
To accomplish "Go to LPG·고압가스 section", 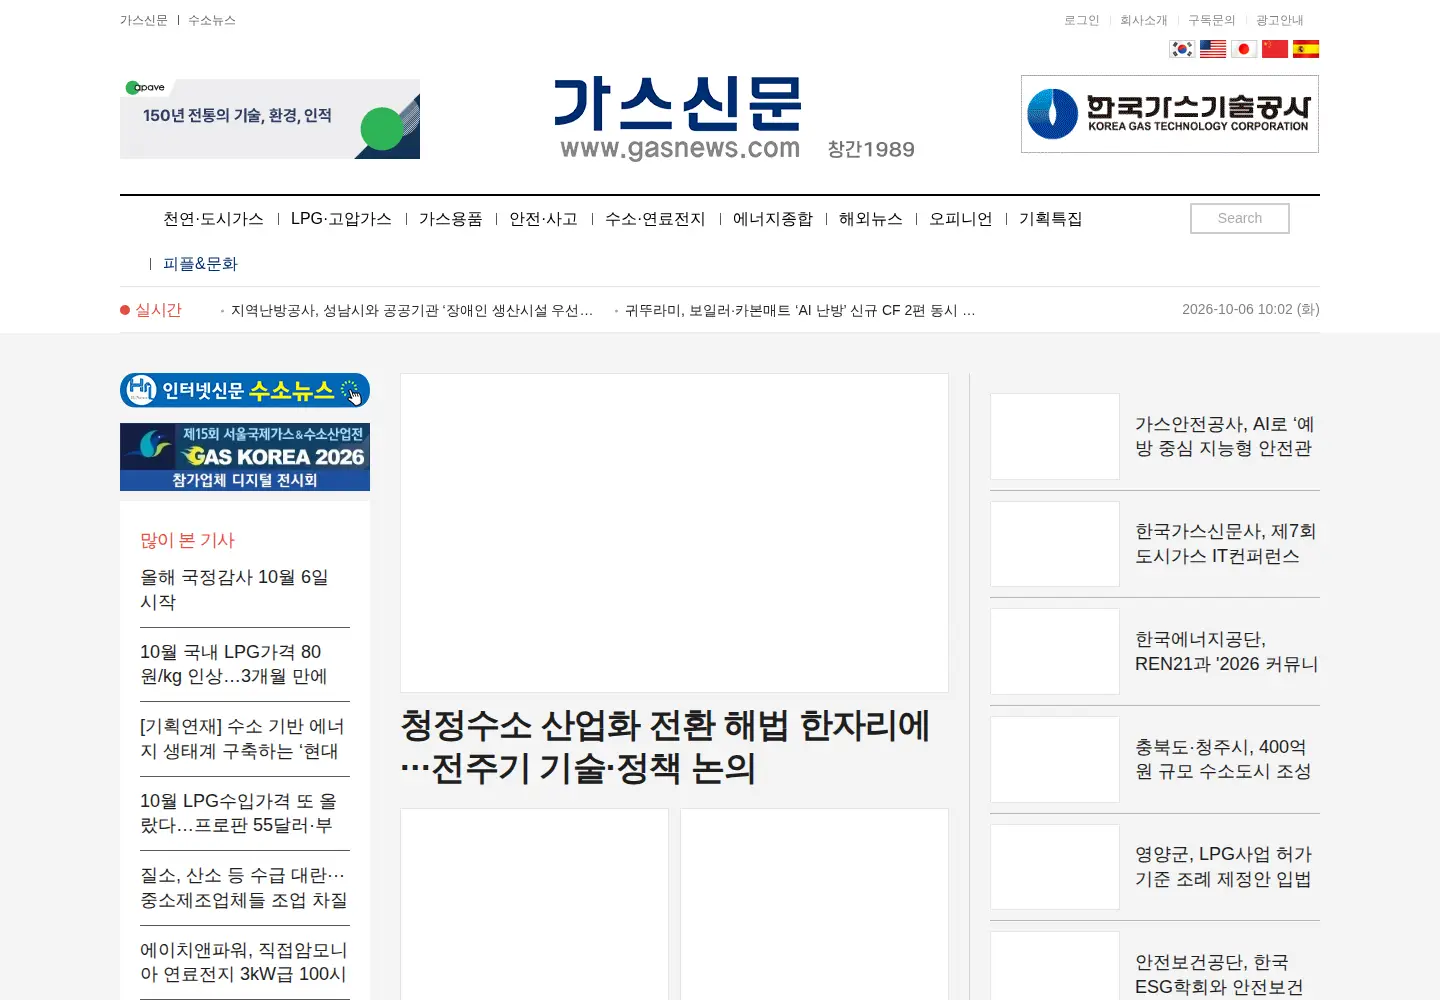I will 341,219.
